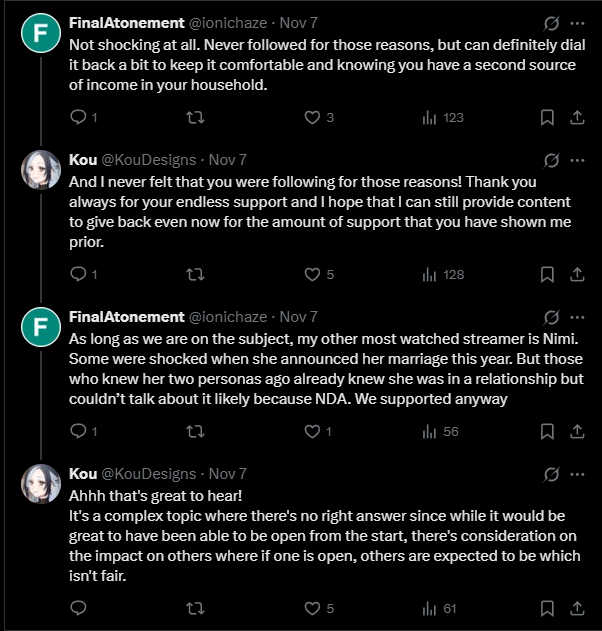The height and width of the screenshot is (631, 602).
Task: Open more options on first FinalAtonement post
Action: tap(577, 22)
